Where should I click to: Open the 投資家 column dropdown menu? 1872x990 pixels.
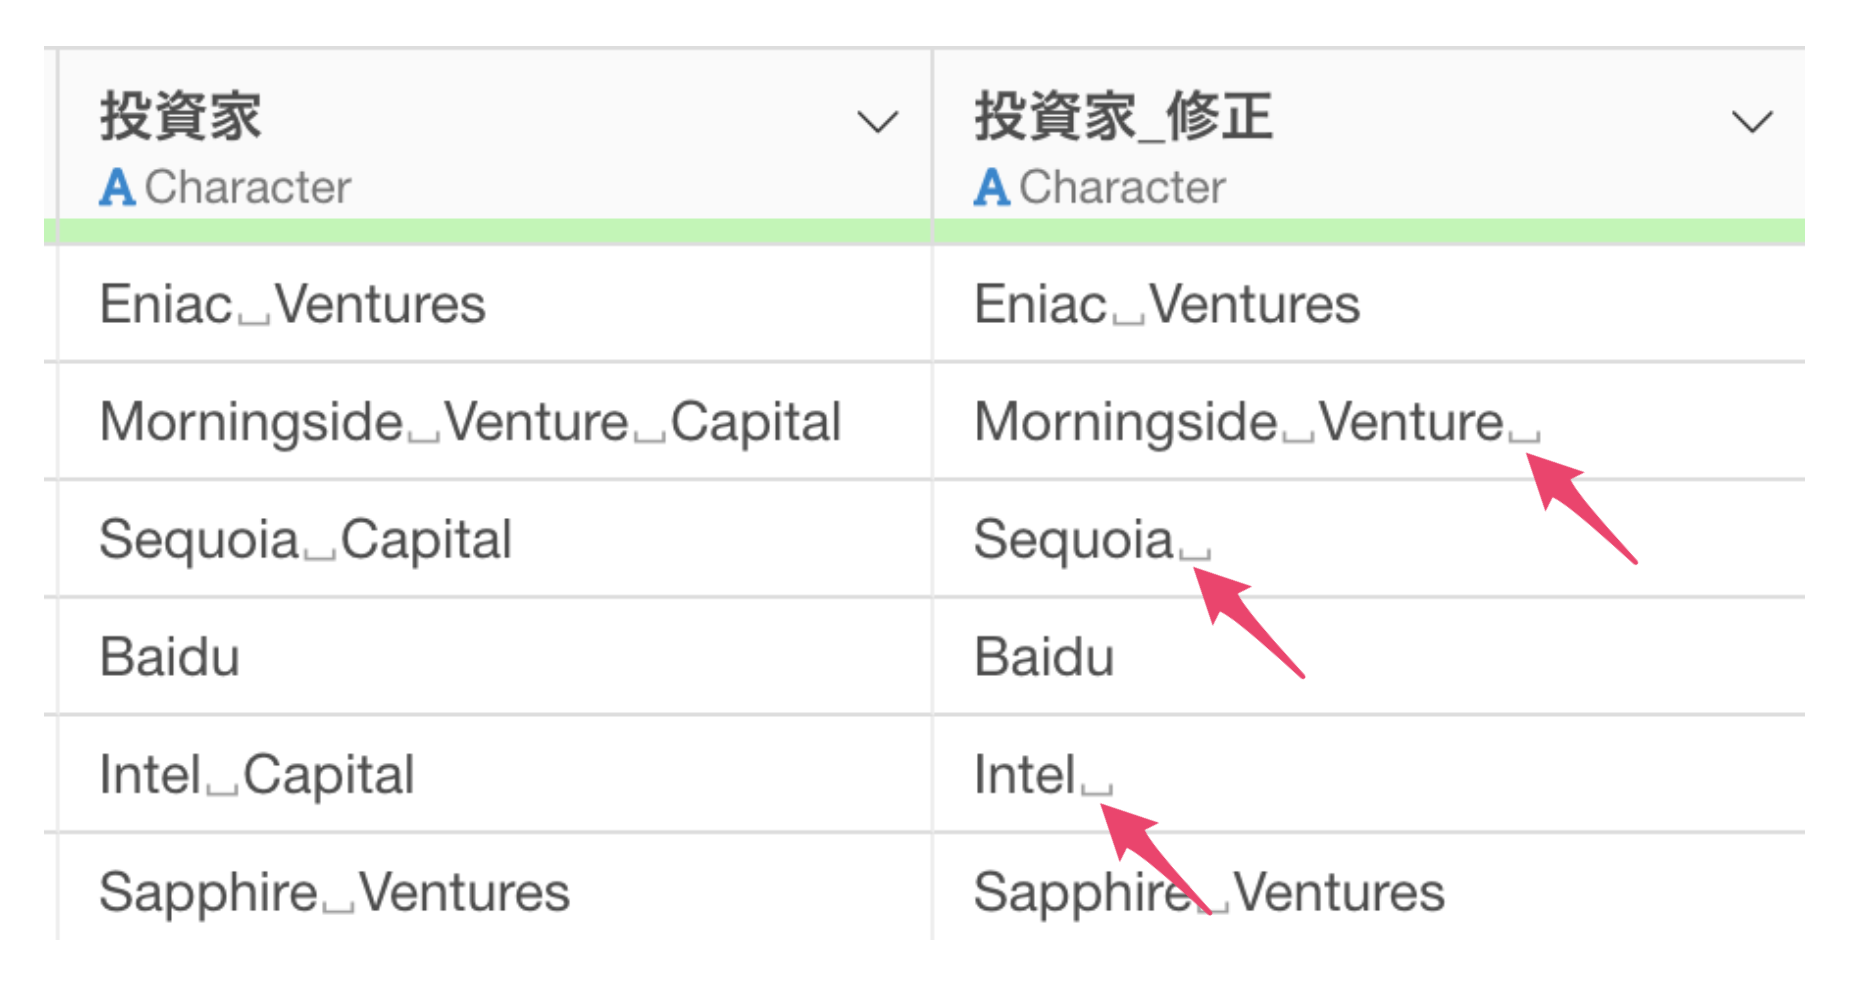877,122
